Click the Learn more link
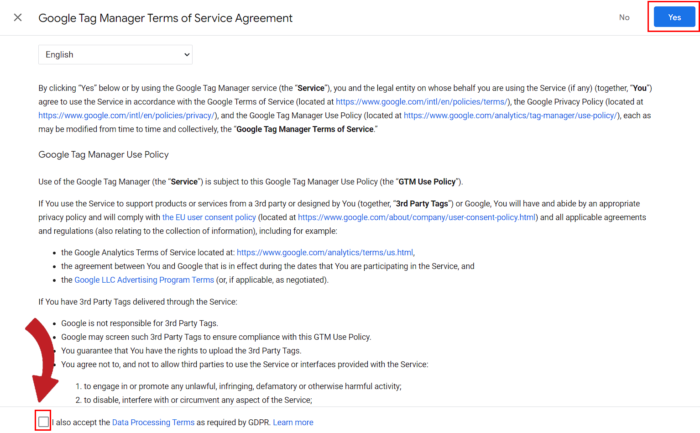Image resolution: width=700 pixels, height=433 pixels. 293,422
